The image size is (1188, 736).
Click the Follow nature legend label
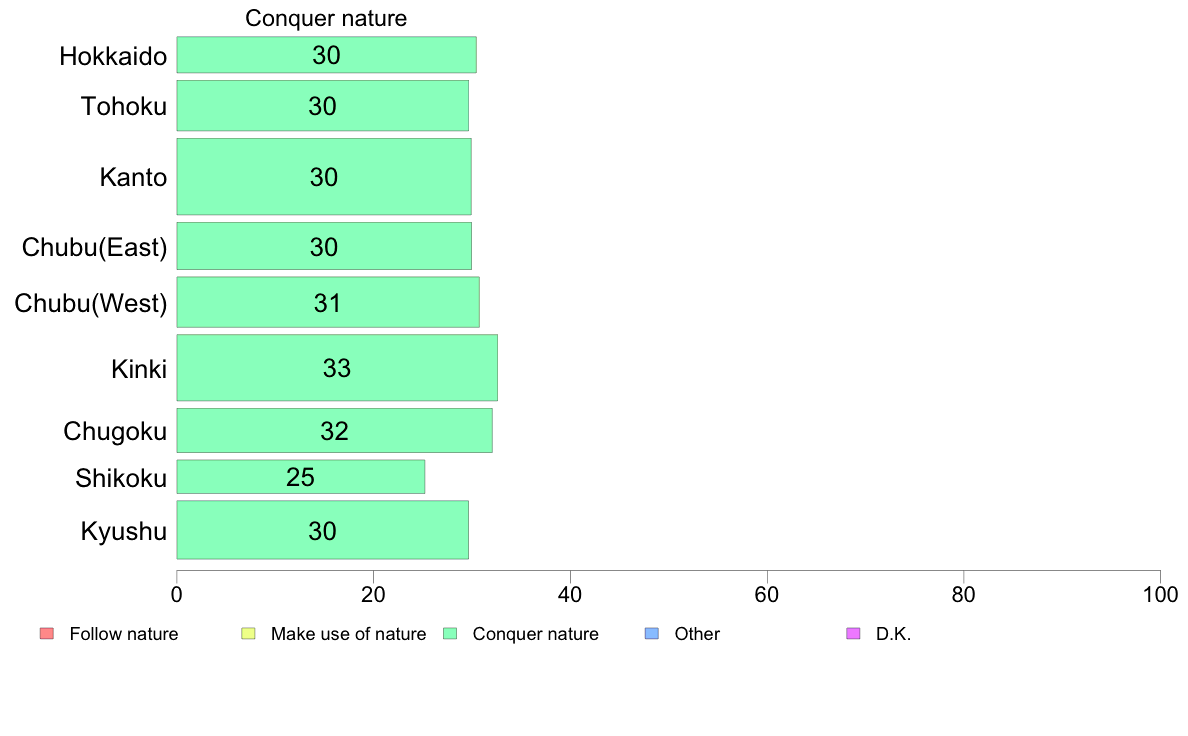pos(123,634)
